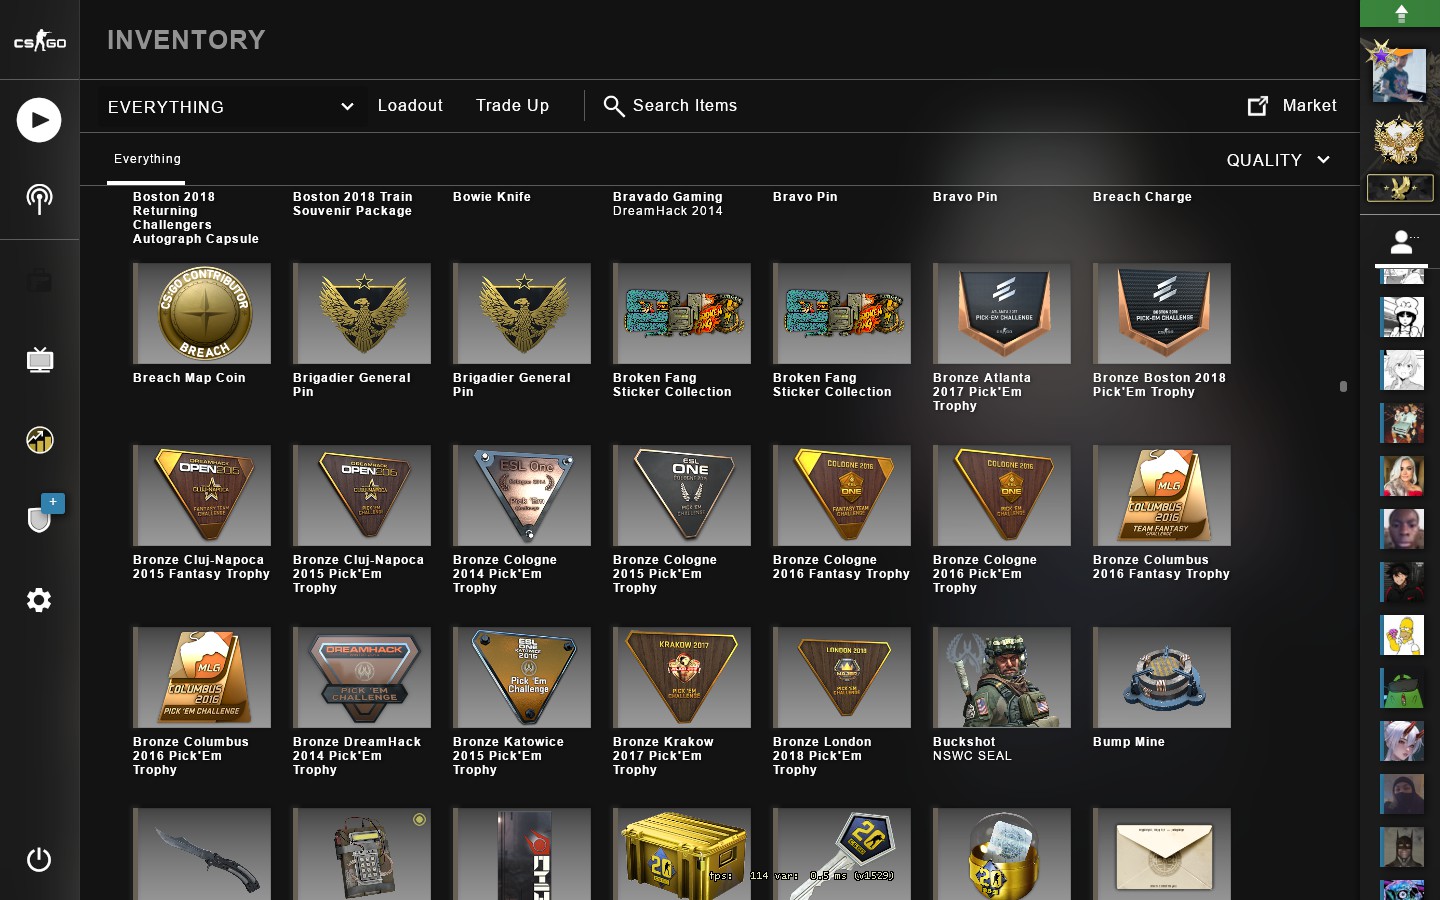Switch to the Loadout tab

(x=410, y=106)
